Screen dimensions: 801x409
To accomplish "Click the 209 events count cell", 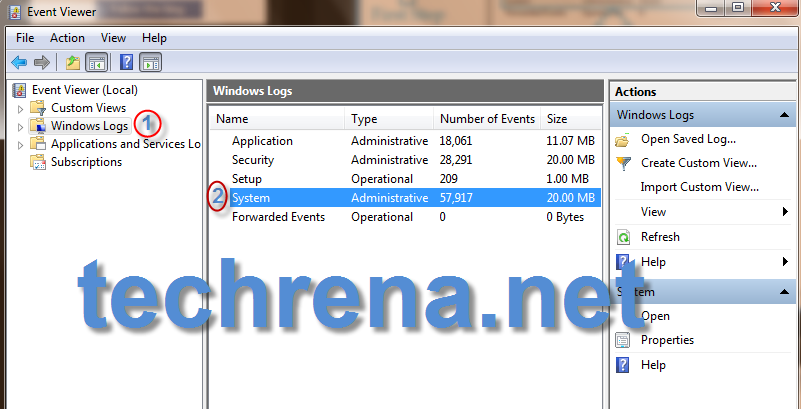I will coord(449,179).
